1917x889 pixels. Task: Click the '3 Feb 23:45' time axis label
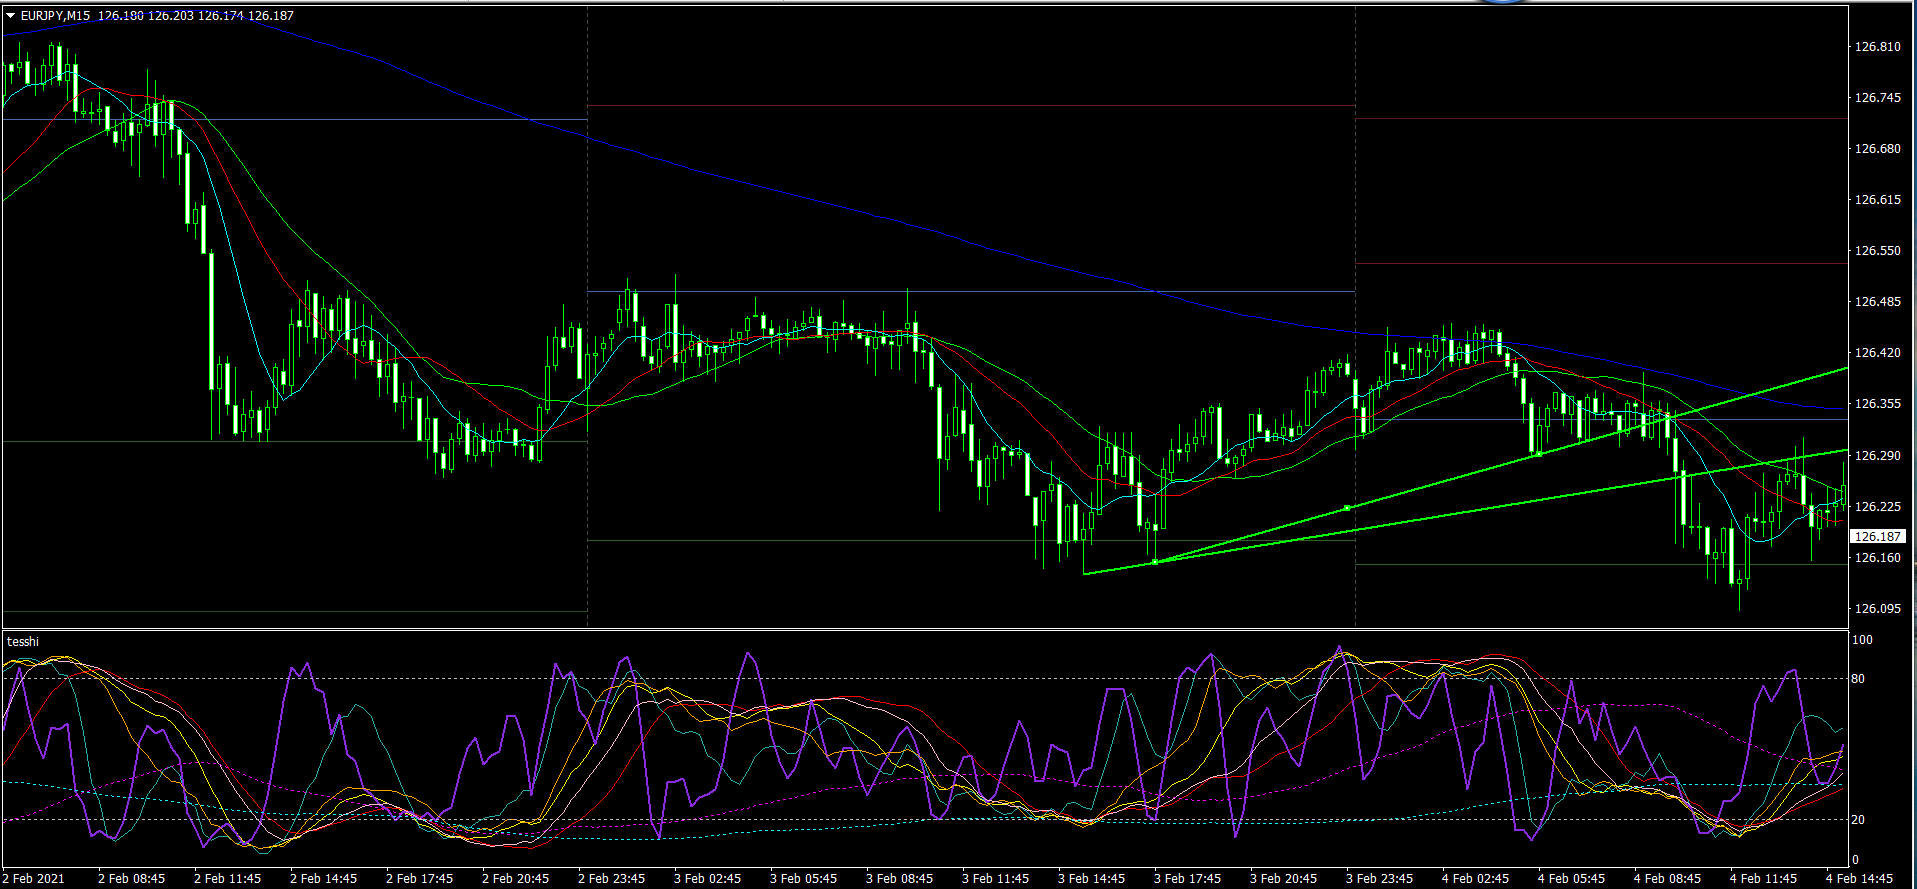1379,879
